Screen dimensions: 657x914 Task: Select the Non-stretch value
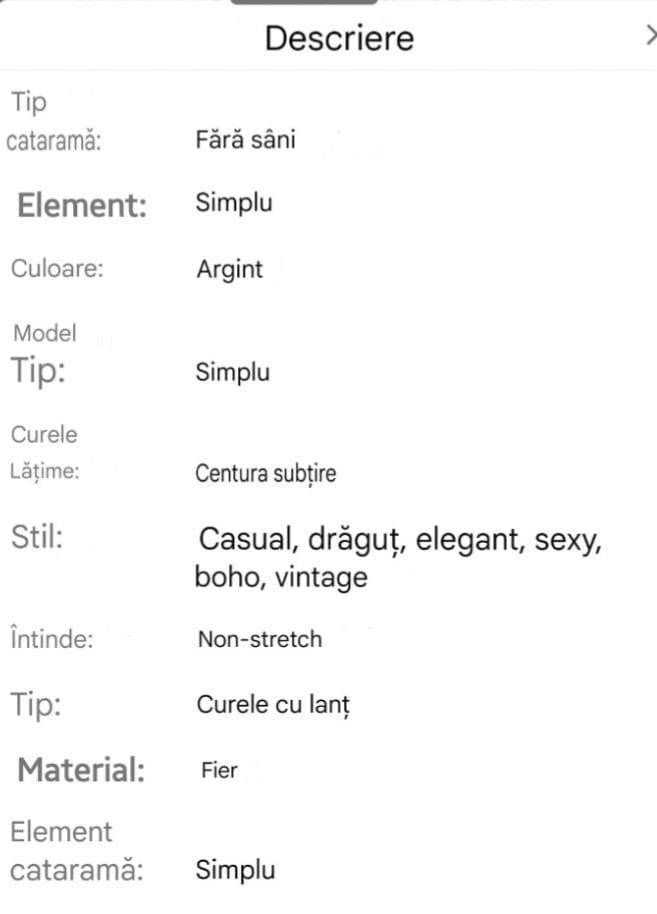point(259,639)
